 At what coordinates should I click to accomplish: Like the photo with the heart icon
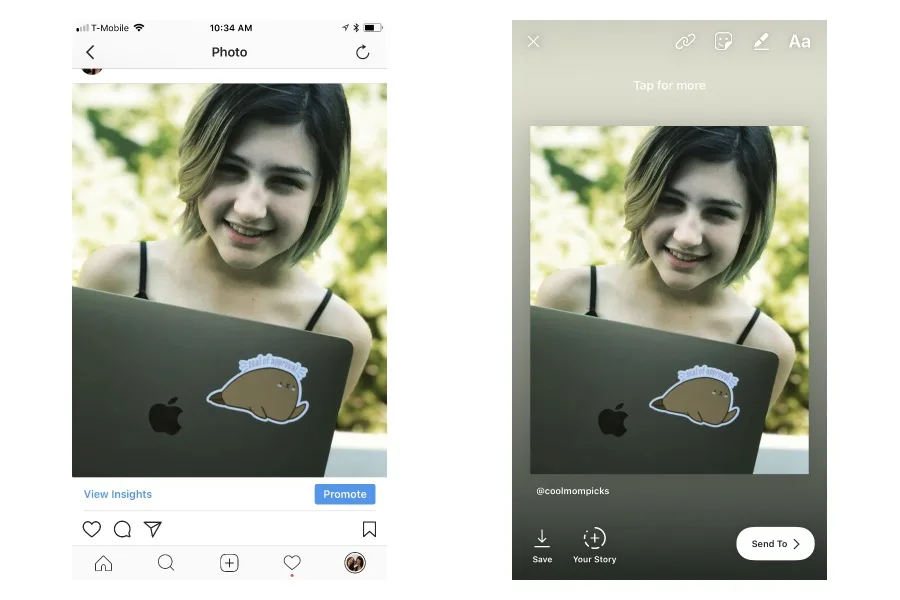92,528
